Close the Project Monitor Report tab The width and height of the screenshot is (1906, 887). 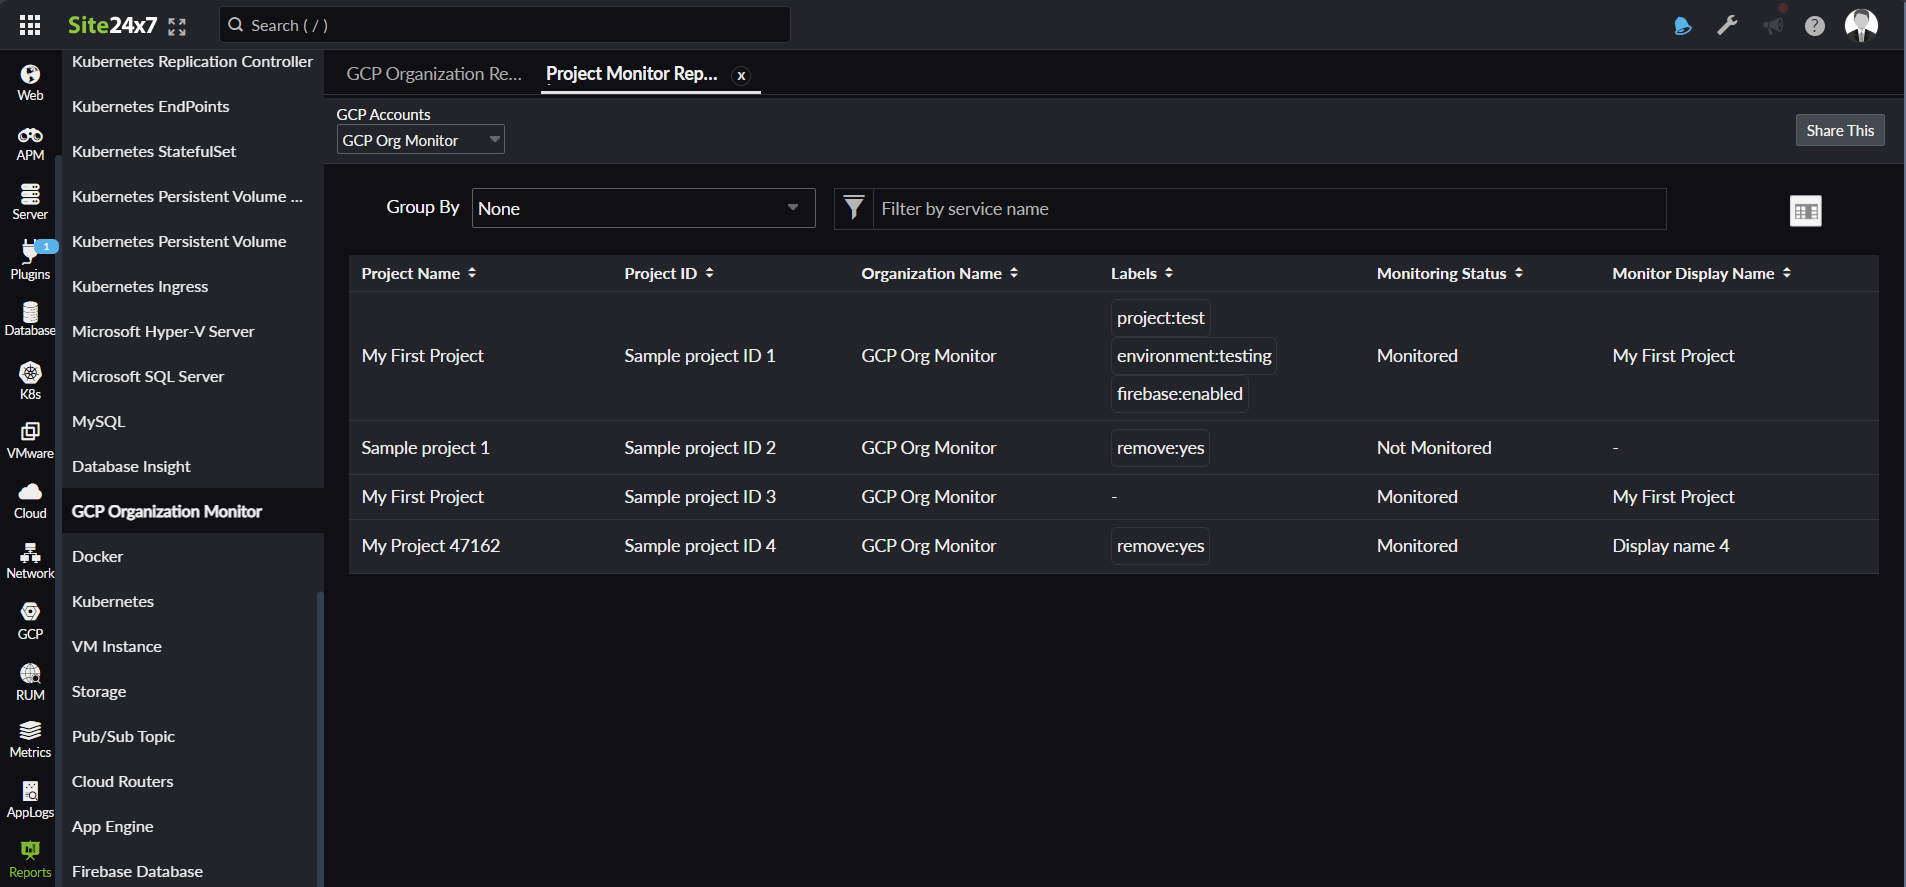[741, 75]
